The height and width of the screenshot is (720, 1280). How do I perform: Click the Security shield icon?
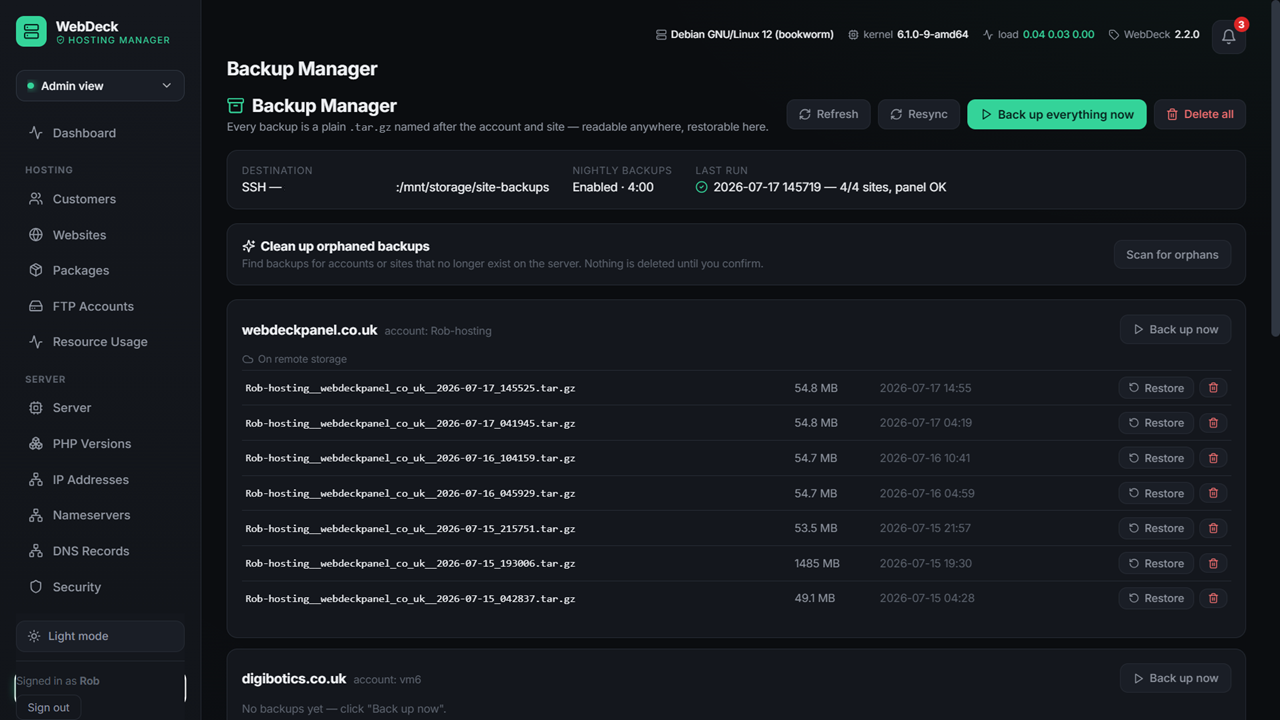click(x=36, y=587)
